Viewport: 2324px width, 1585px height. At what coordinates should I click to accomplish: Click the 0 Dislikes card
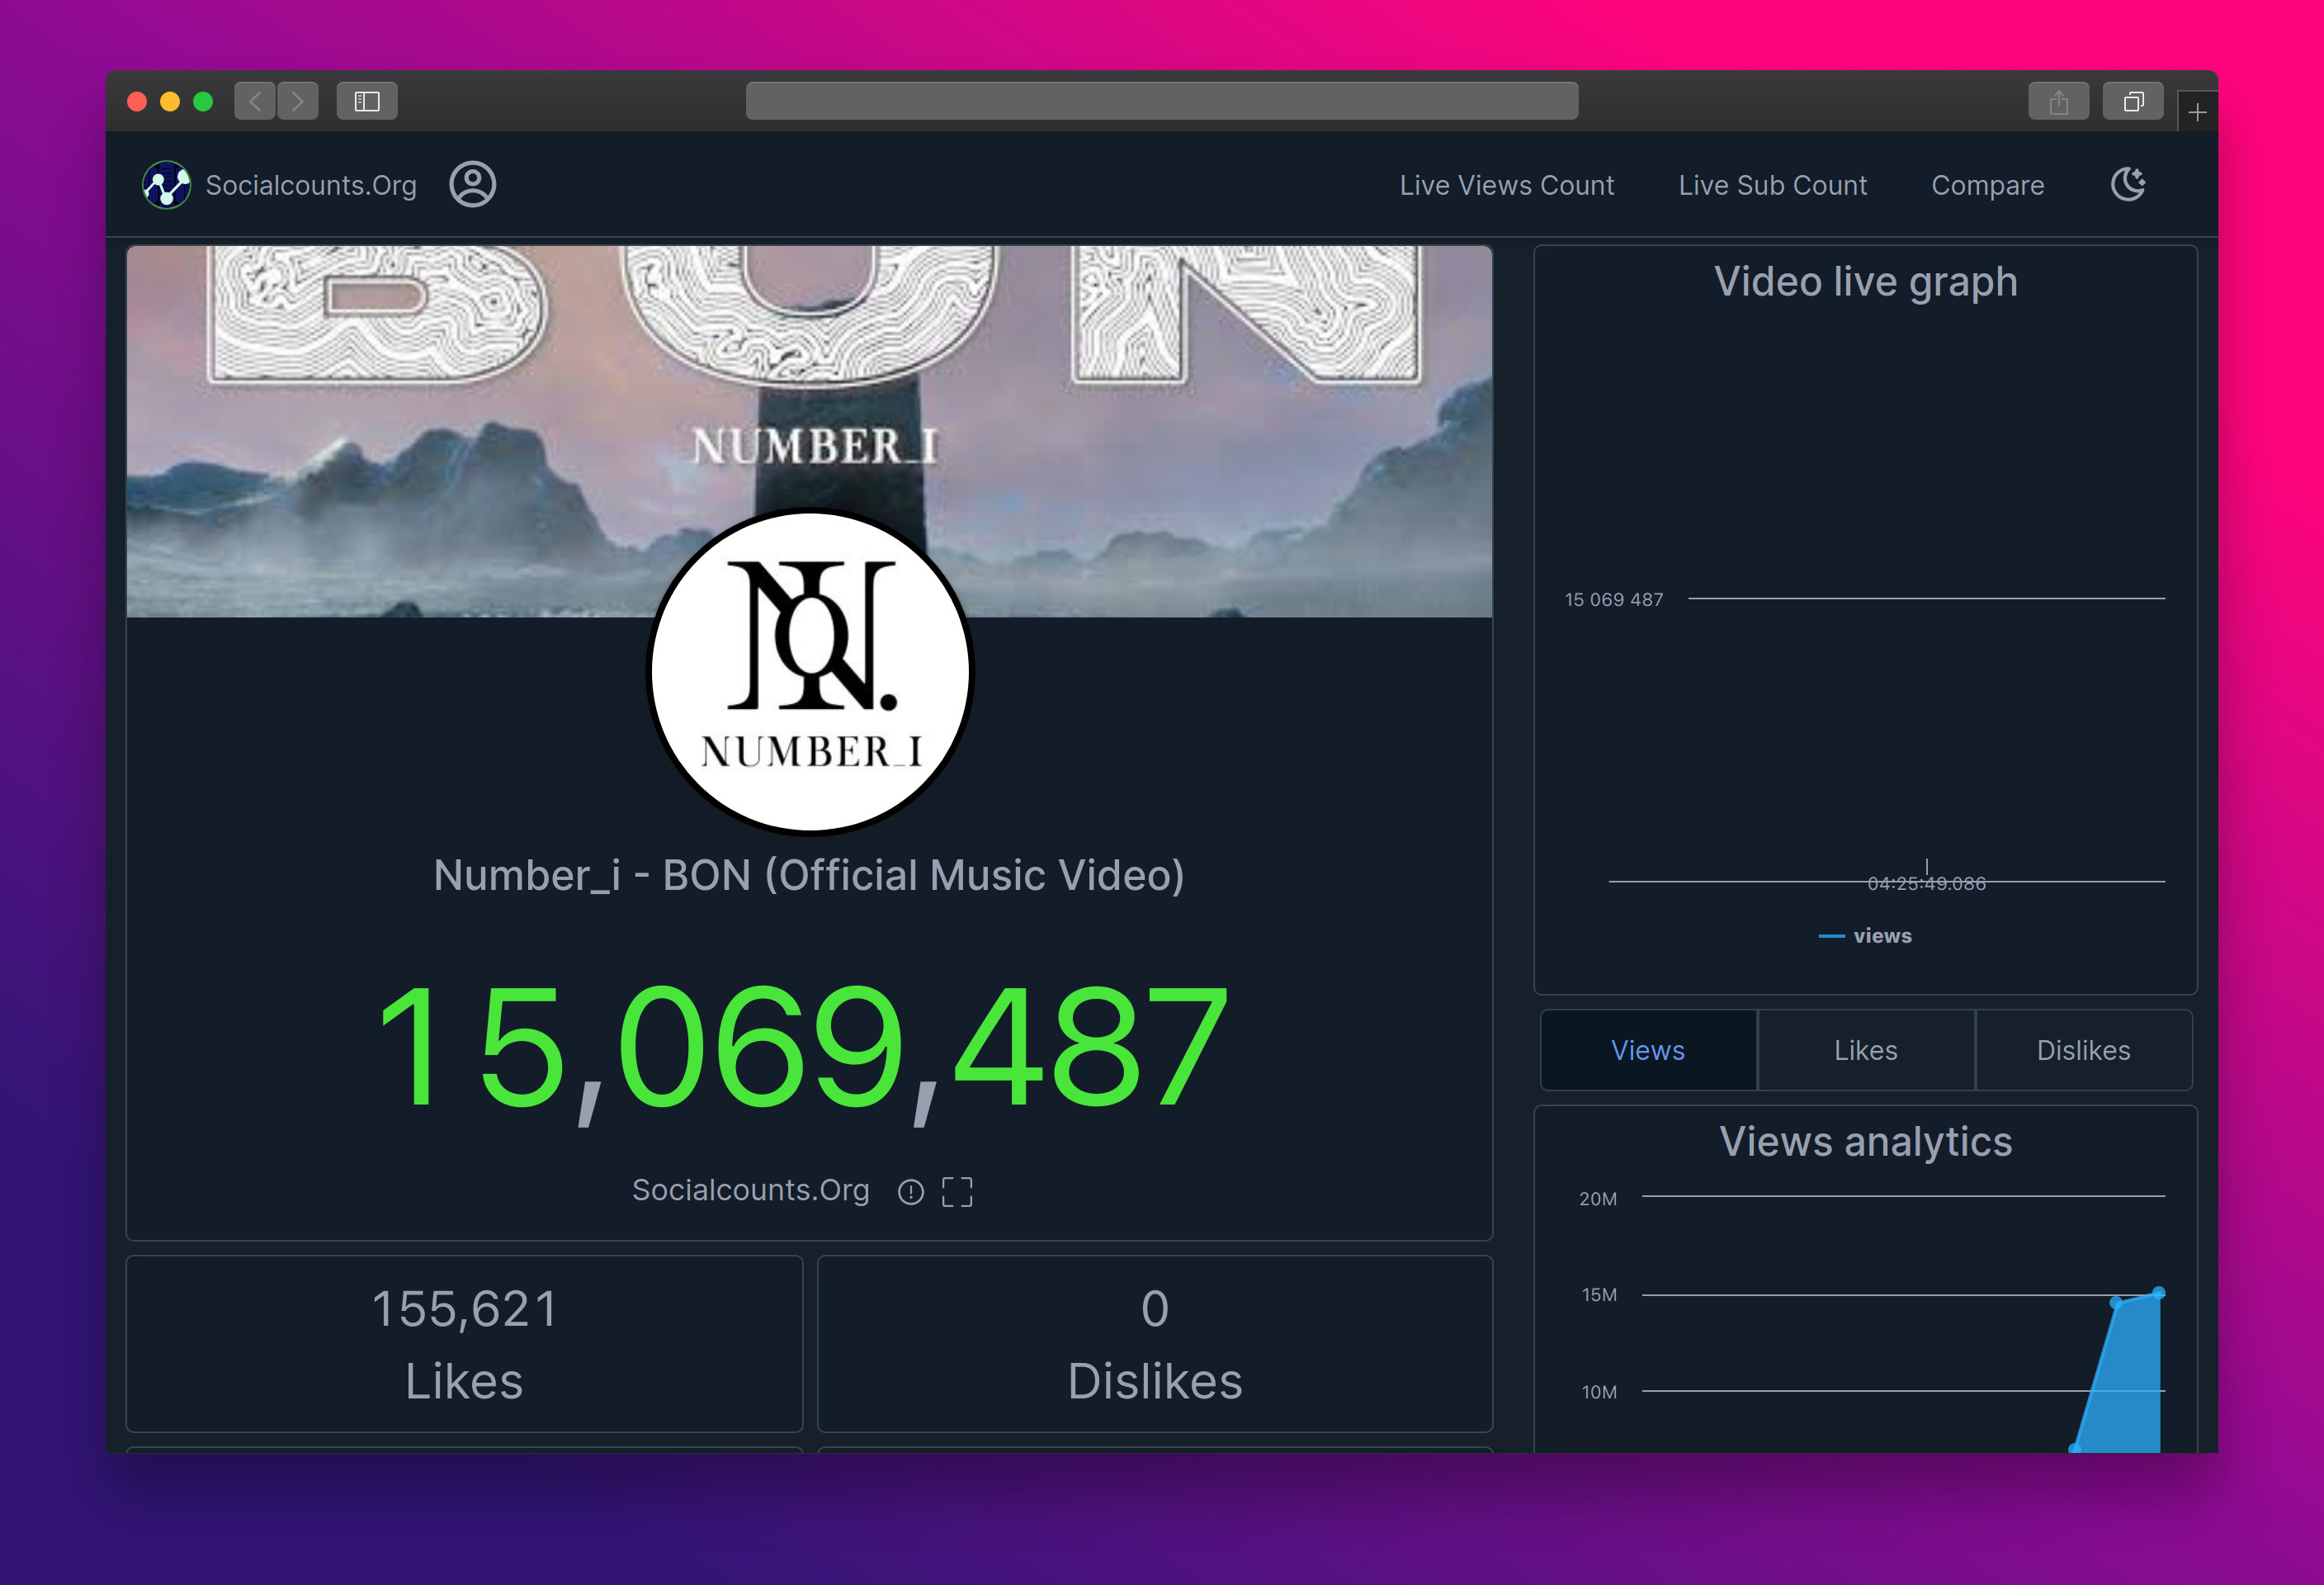point(1155,1344)
